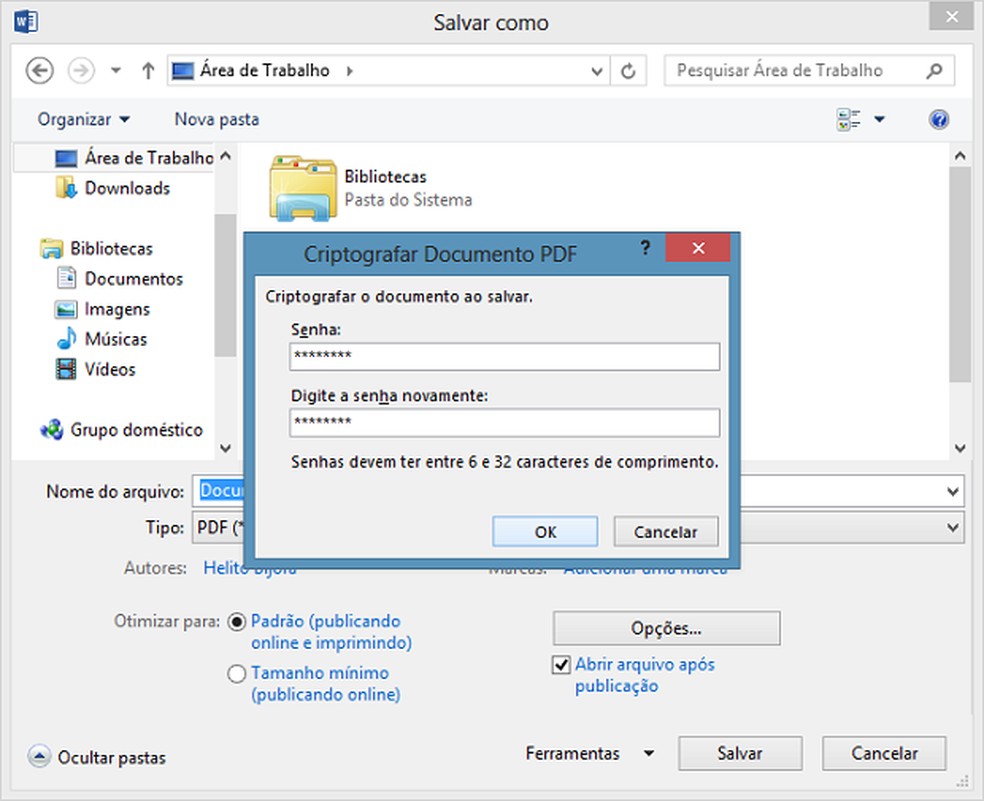The width and height of the screenshot is (984, 801).
Task: Click the Digite a senha novamente field
Action: (x=505, y=422)
